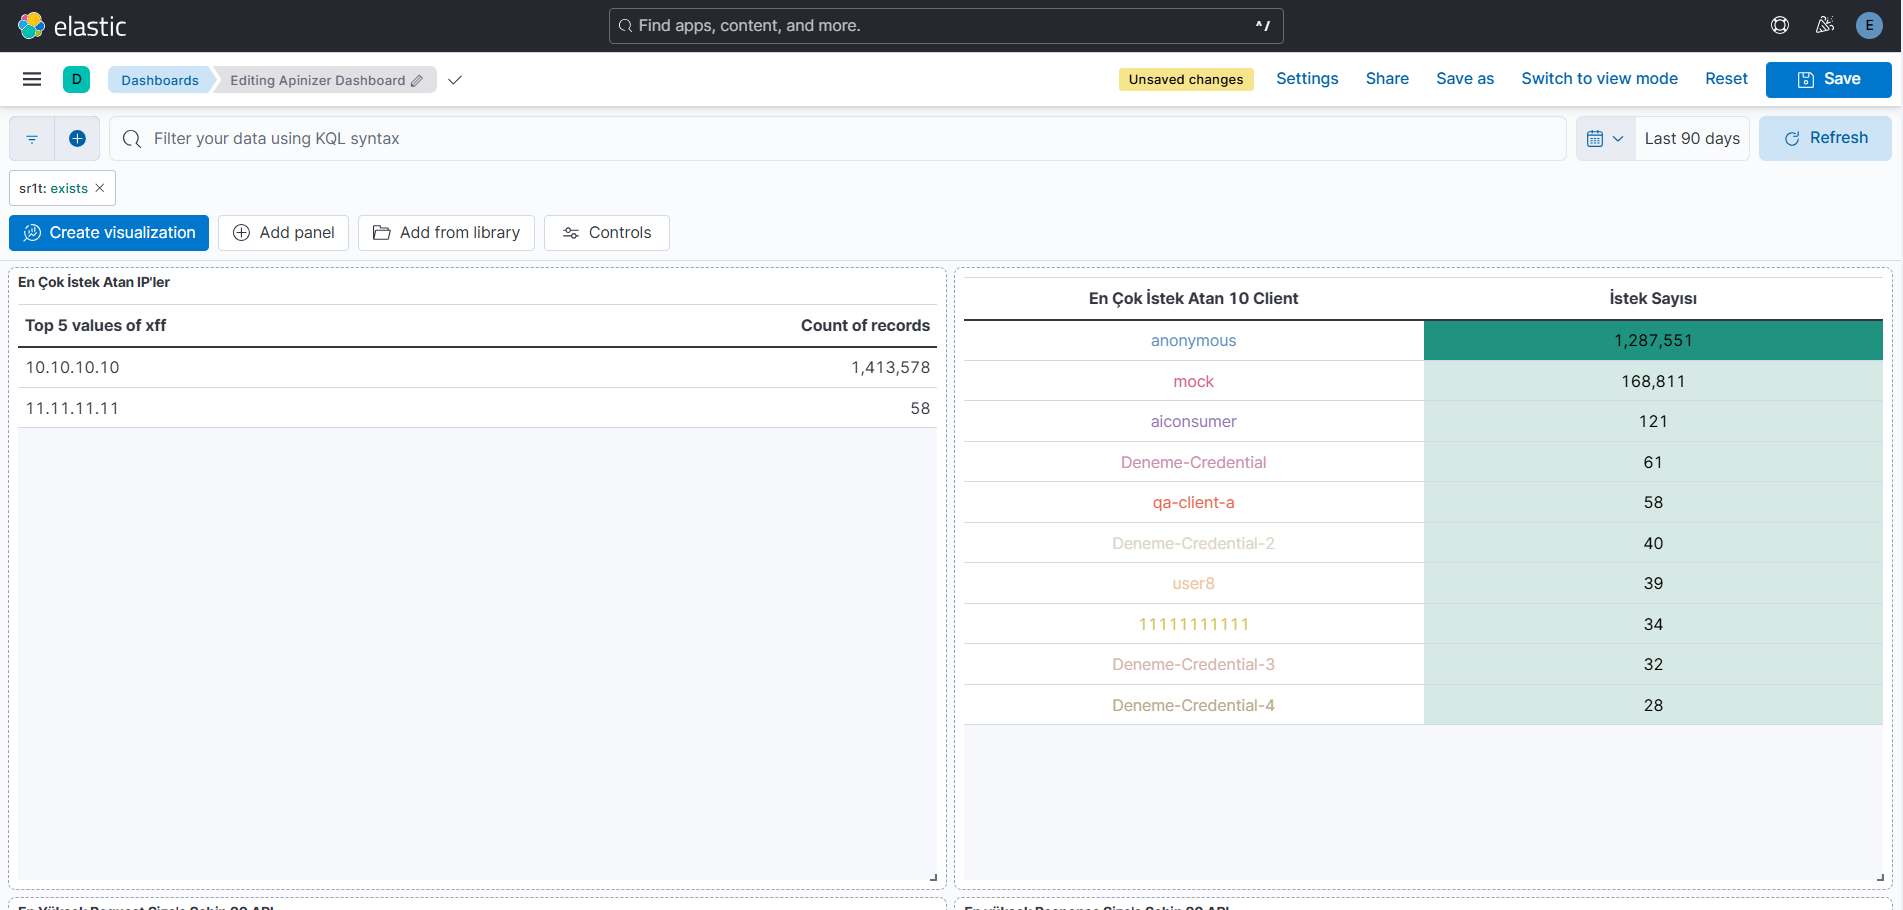Open the help menu icon
Viewport: 1903px width, 910px height.
click(1780, 26)
